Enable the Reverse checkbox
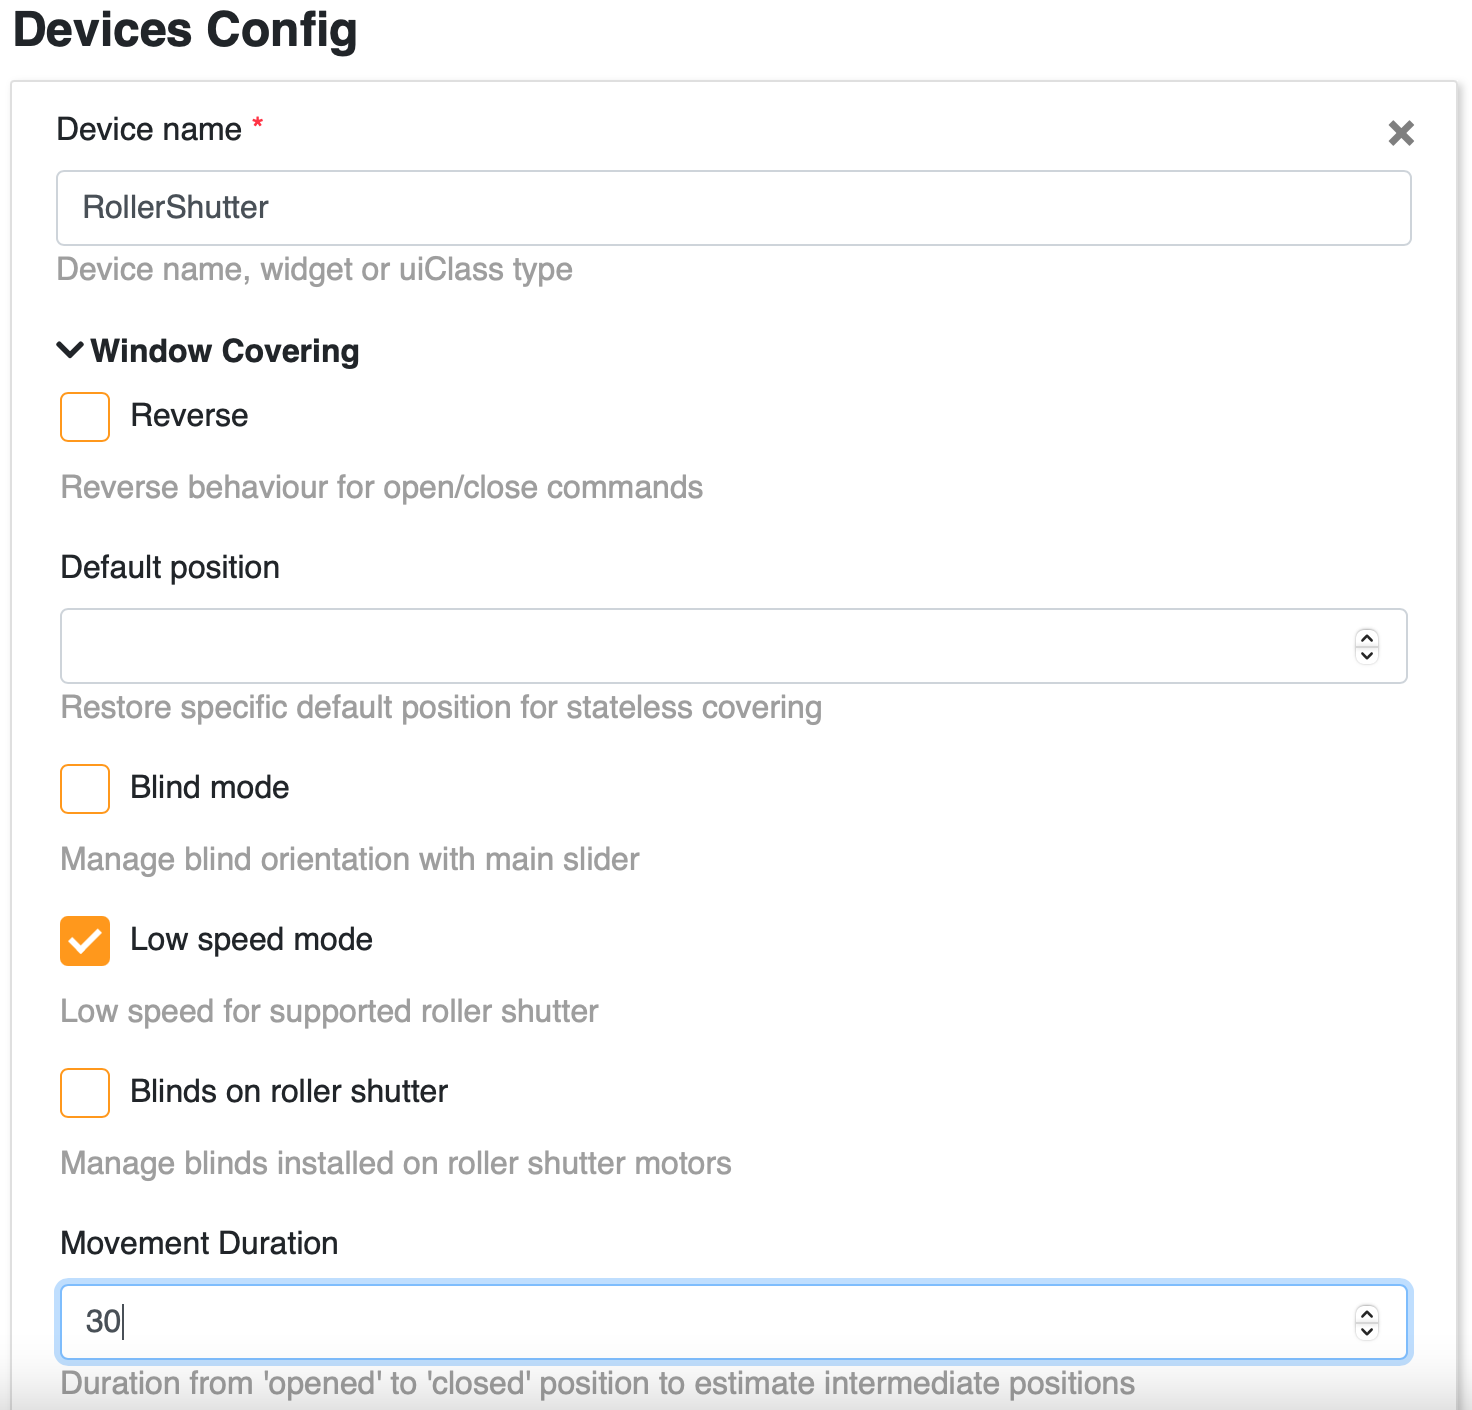This screenshot has width=1472, height=1410. click(x=85, y=416)
